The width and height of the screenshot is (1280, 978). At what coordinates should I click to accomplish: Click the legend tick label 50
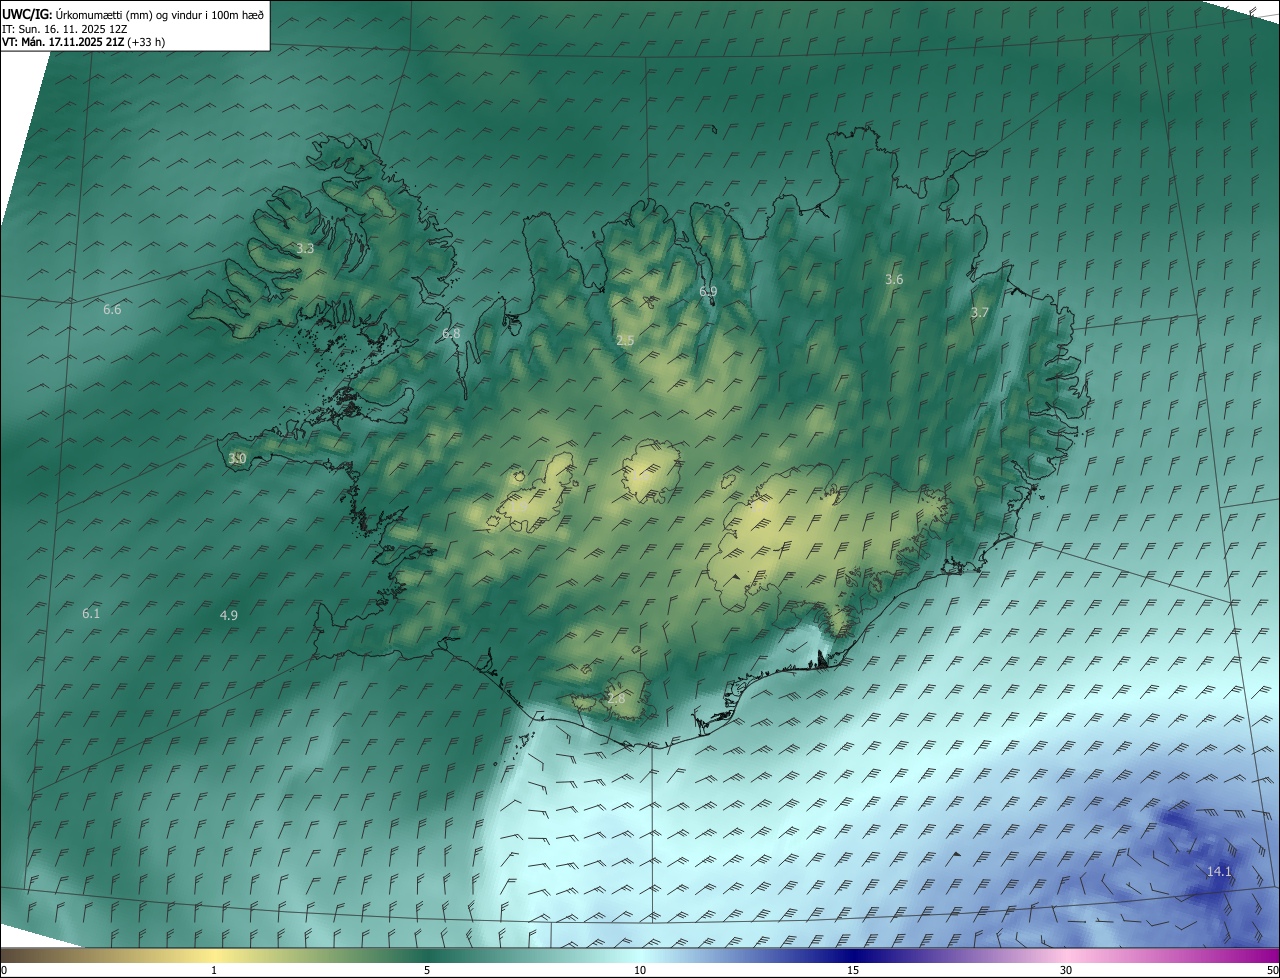tap(1272, 971)
